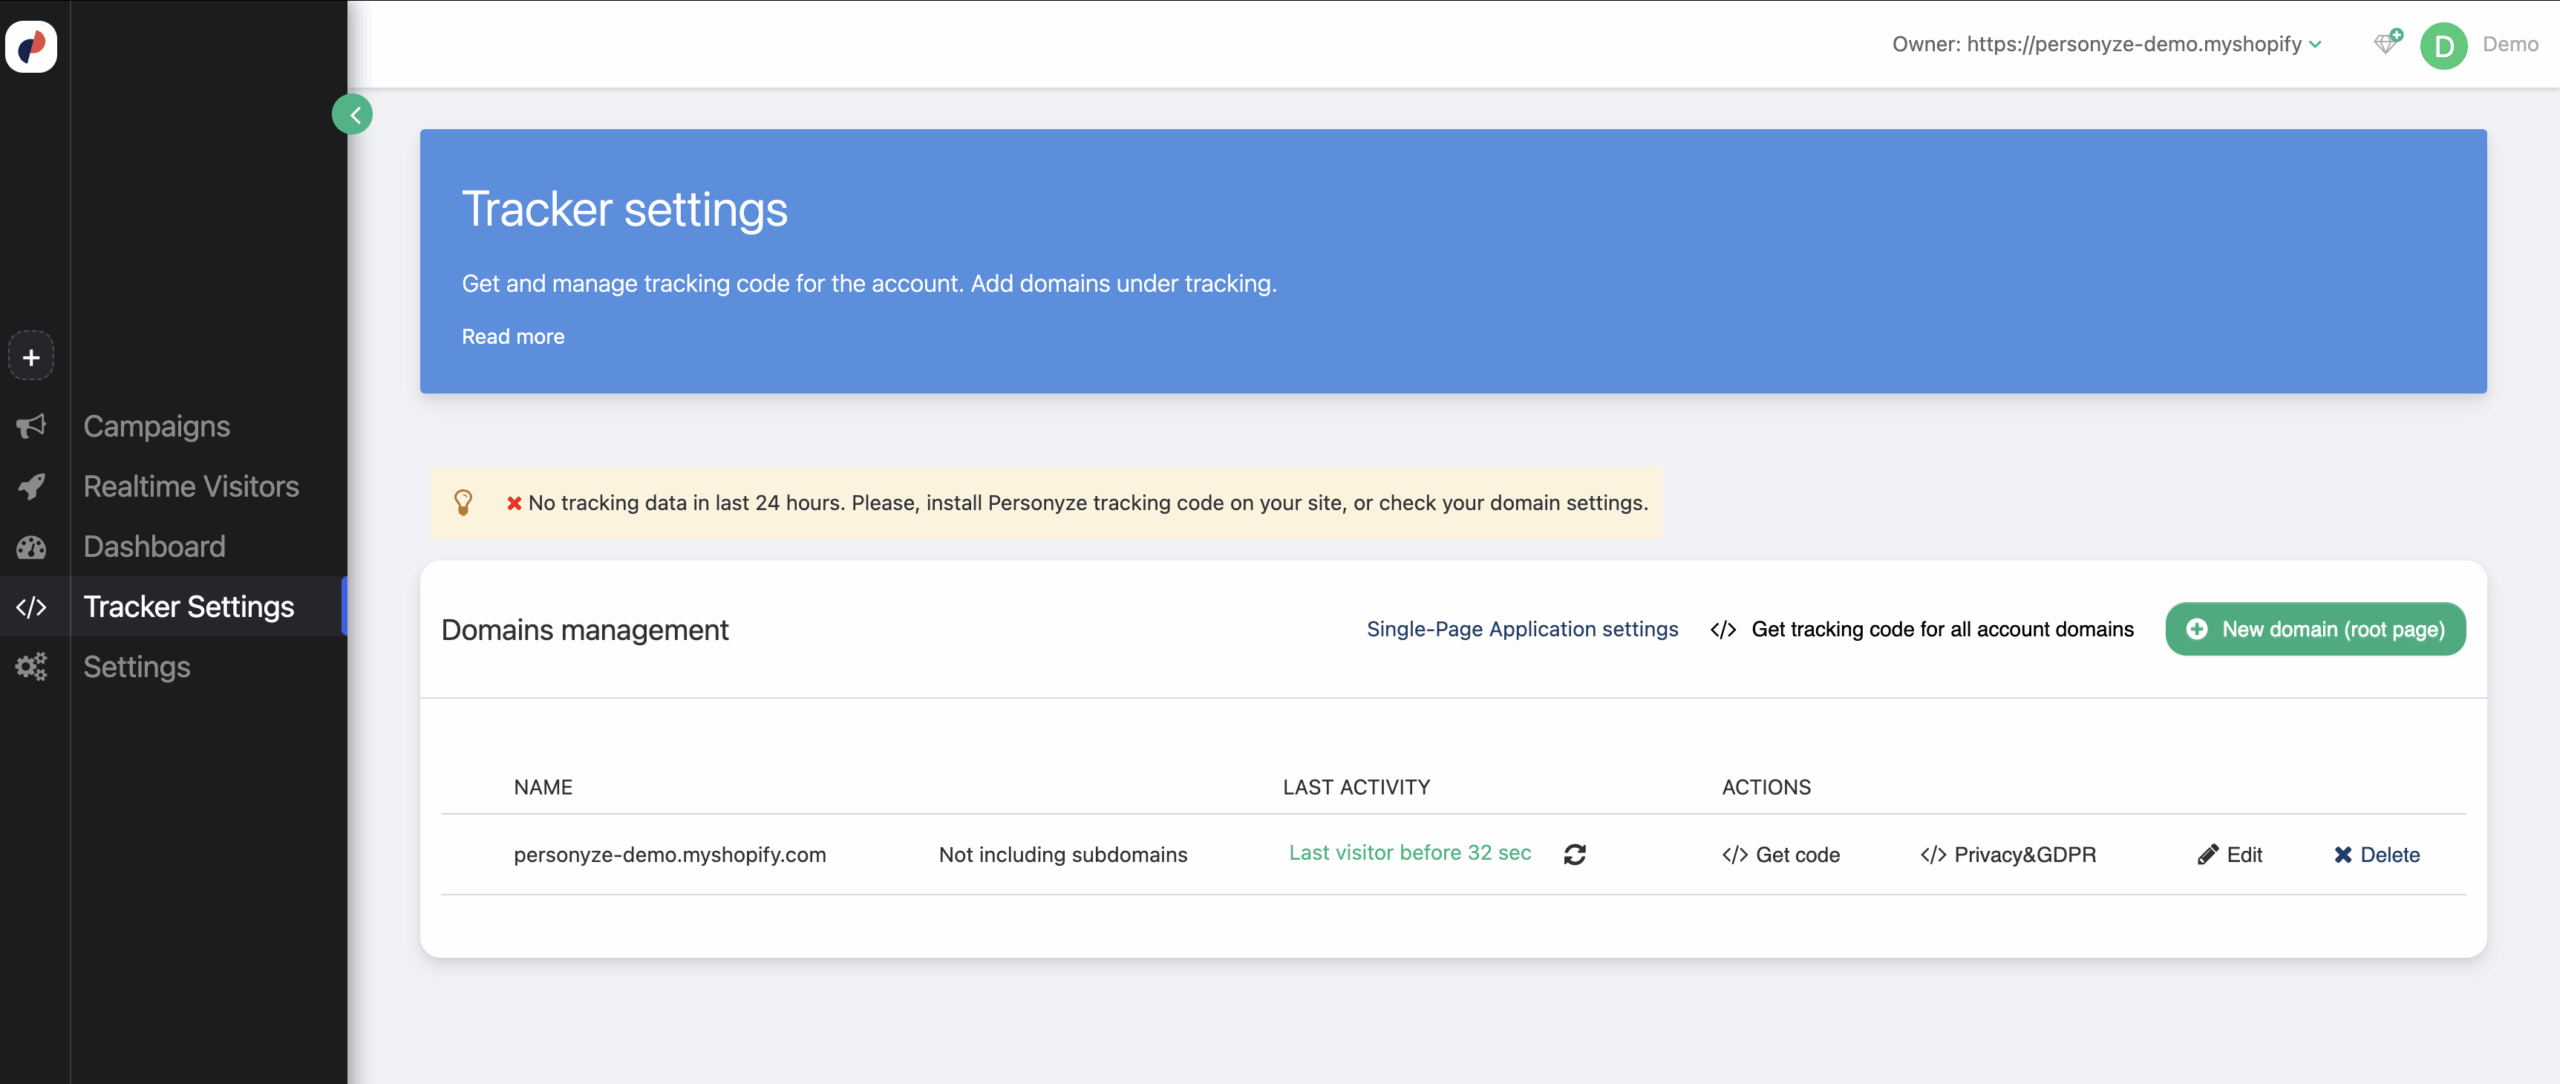Click the Tracker settings banner title
2560x1084 pixels.
coord(625,209)
